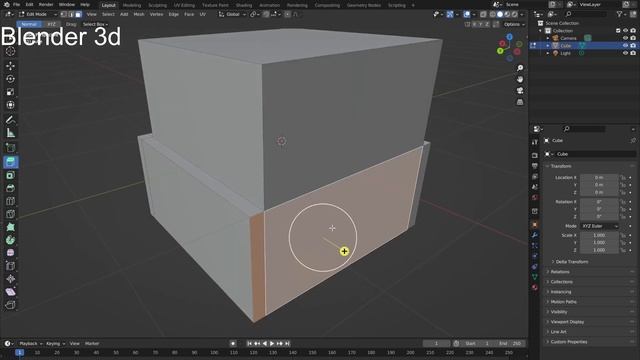Viewport: 640px width, 360px height.
Task: Expand the Collections properties panel
Action: 590,282
